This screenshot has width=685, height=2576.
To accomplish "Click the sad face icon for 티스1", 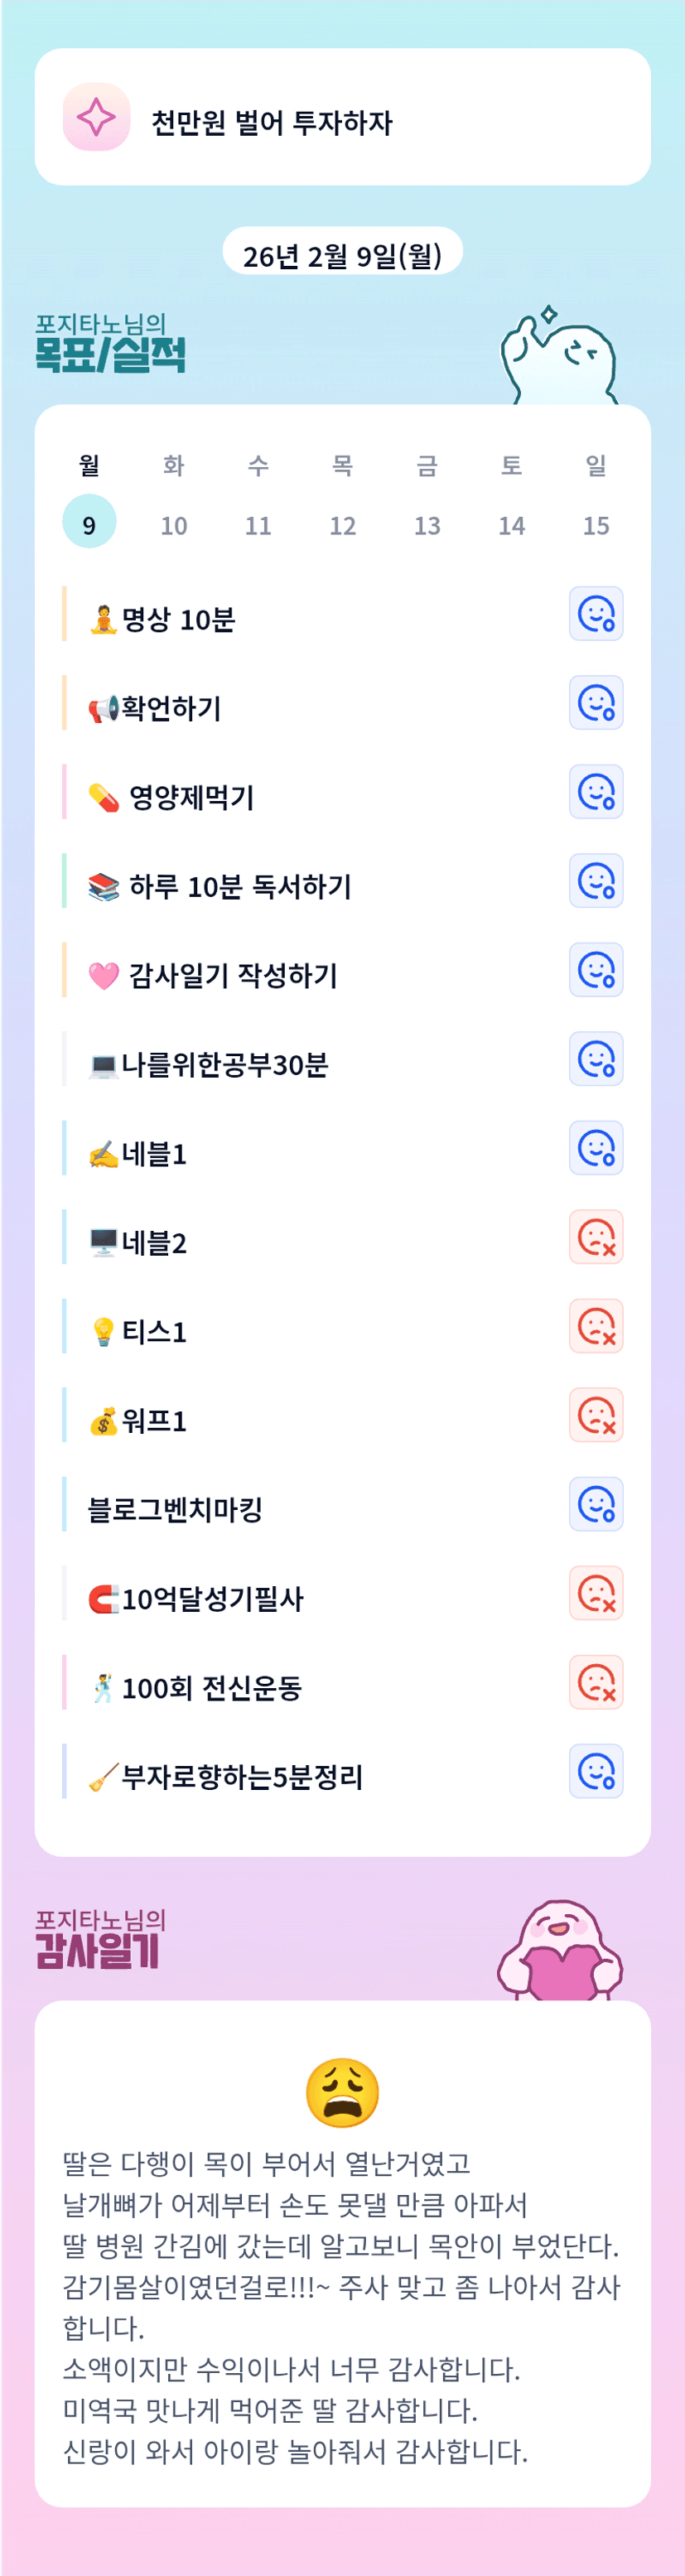I will (596, 1326).
